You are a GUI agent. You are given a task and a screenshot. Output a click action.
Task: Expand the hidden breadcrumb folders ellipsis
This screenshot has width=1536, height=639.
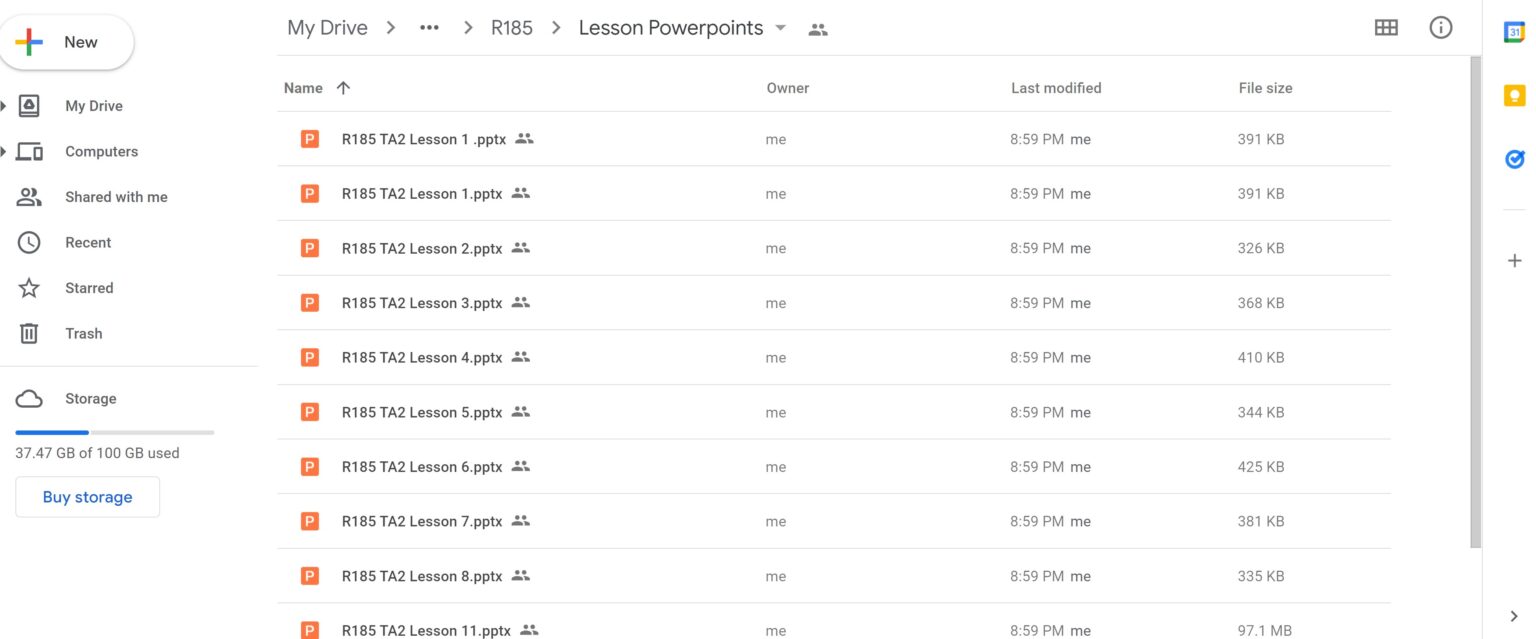click(x=429, y=27)
